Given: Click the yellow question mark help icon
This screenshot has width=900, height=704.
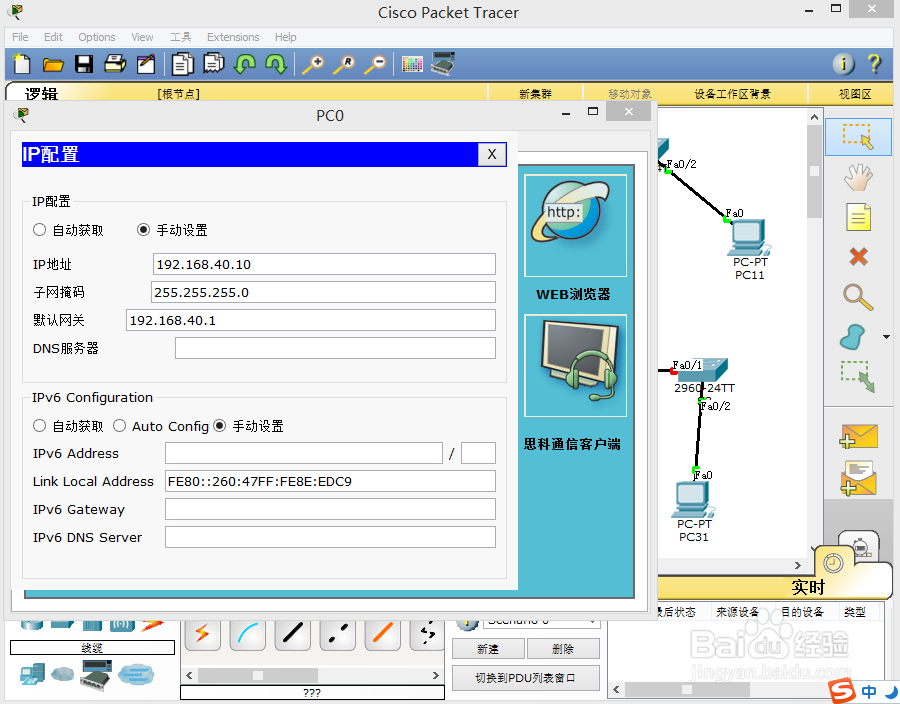Looking at the screenshot, I should [x=874, y=64].
